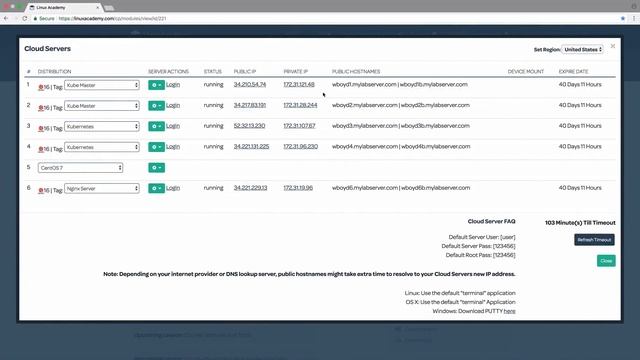Click the EXPIRE DATE column header
This screenshot has height=360, width=640.
pos(573,71)
